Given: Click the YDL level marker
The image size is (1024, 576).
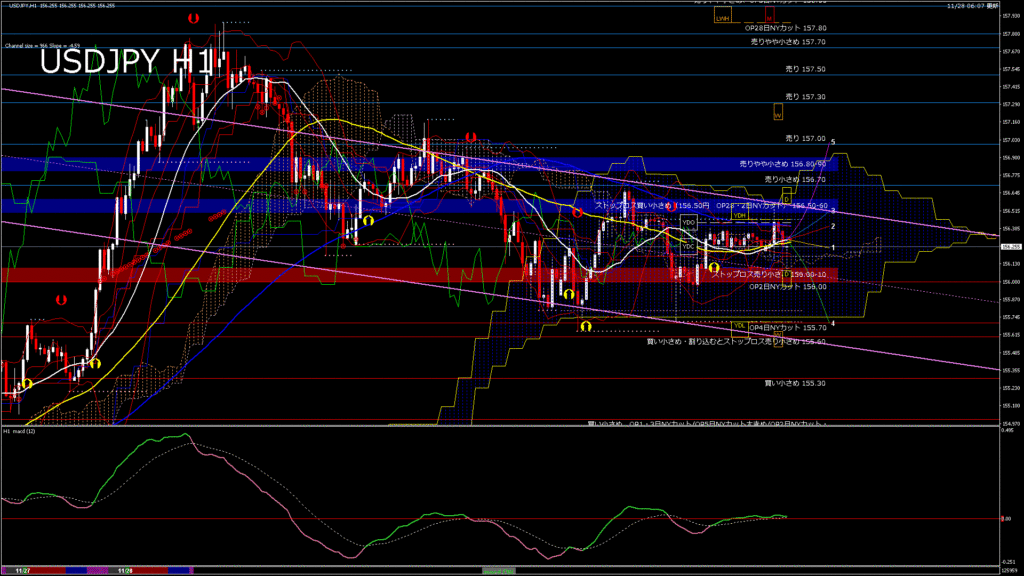Looking at the screenshot, I should [x=739, y=325].
